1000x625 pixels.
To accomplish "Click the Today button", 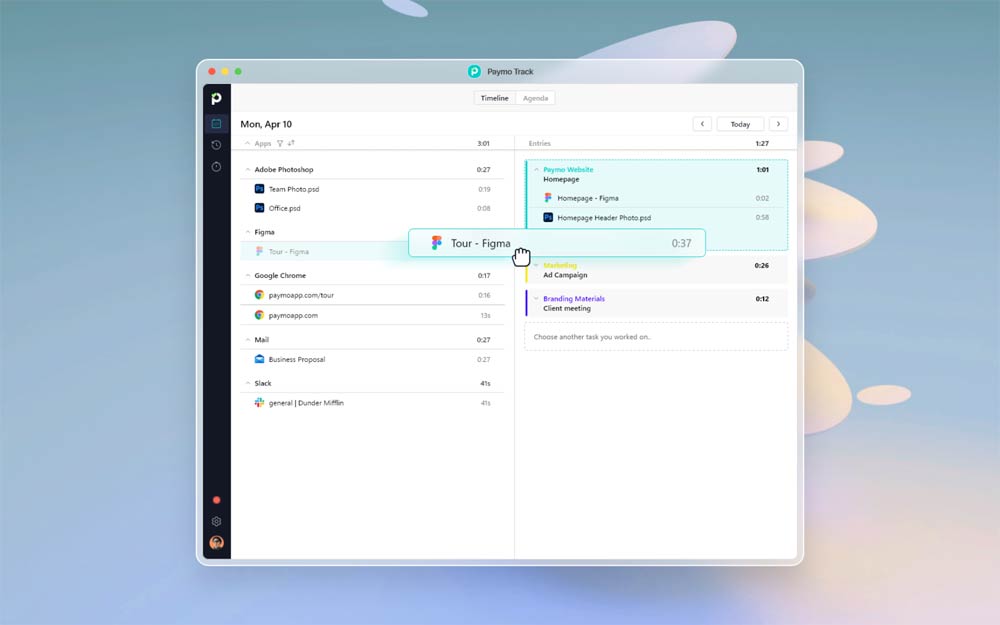I will [740, 124].
